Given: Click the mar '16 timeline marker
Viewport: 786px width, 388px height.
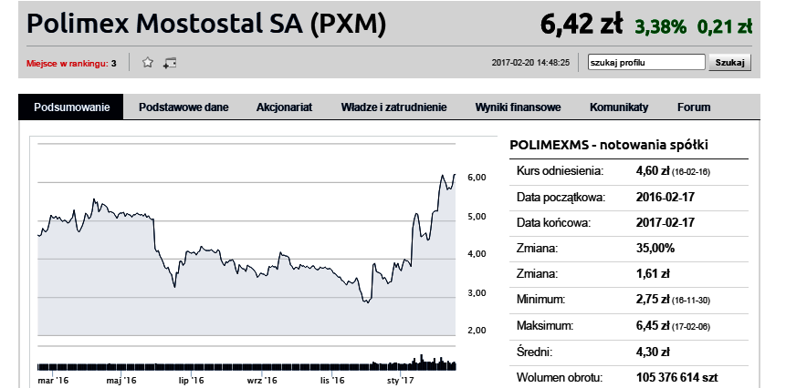Looking at the screenshot, I should [53, 381].
